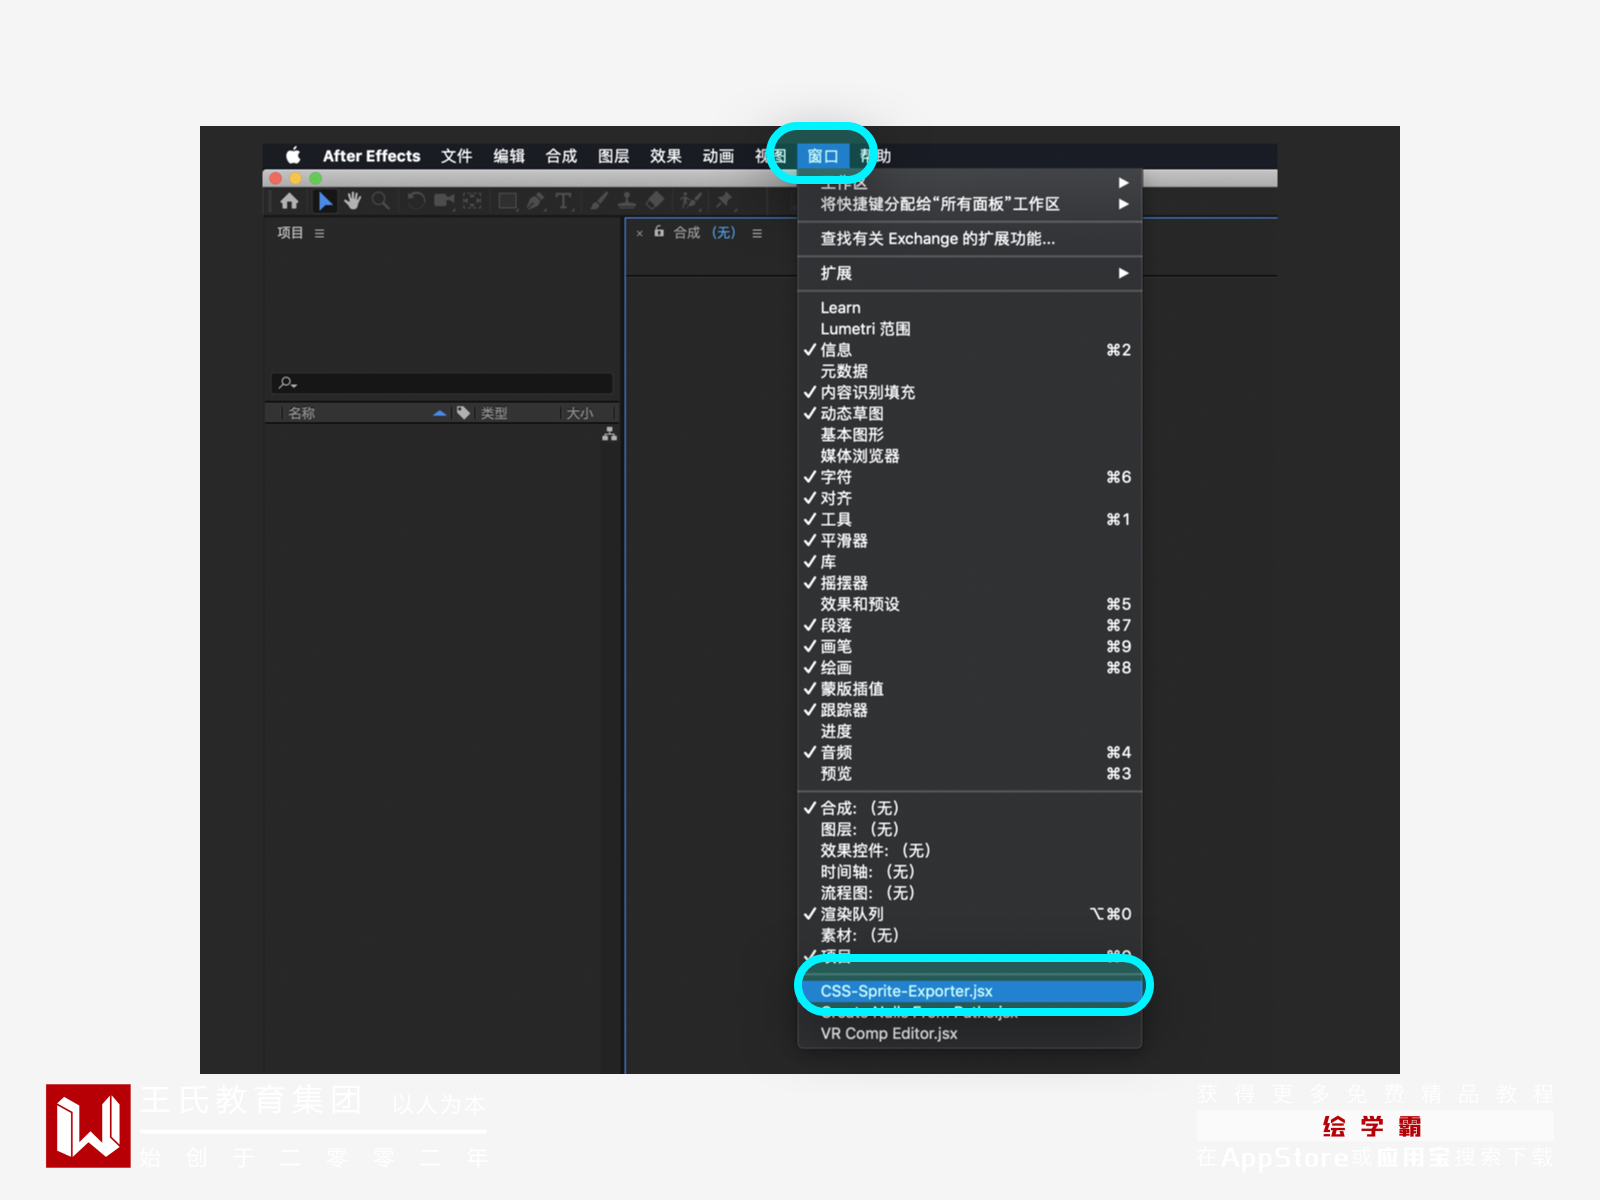Select the Camera tool
This screenshot has height=1200, width=1600.
click(444, 201)
